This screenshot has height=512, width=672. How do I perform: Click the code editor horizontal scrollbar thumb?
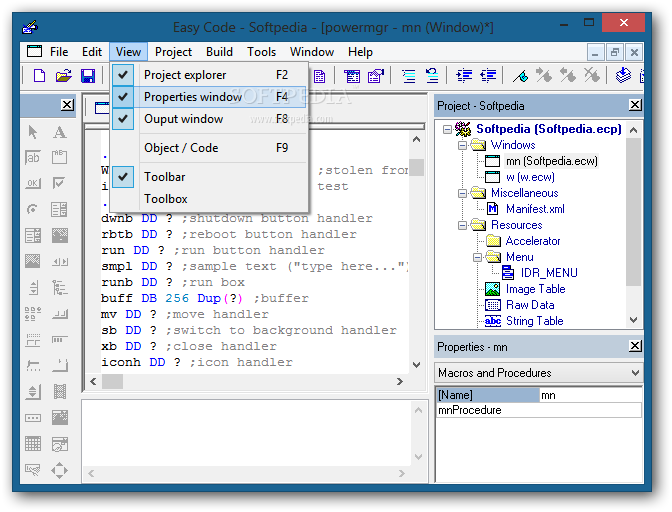click(x=112, y=381)
